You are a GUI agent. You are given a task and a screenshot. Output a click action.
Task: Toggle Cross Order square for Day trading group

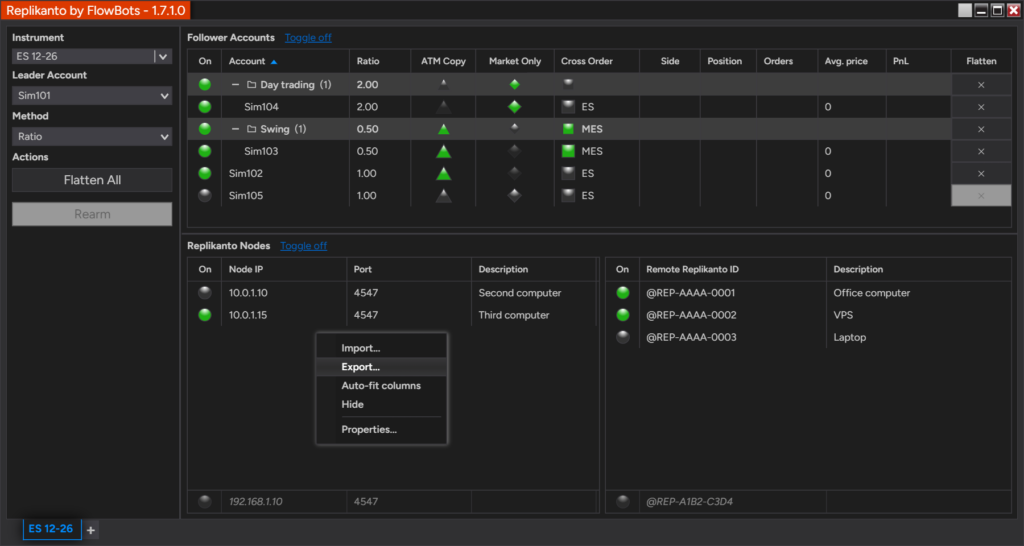(568, 83)
